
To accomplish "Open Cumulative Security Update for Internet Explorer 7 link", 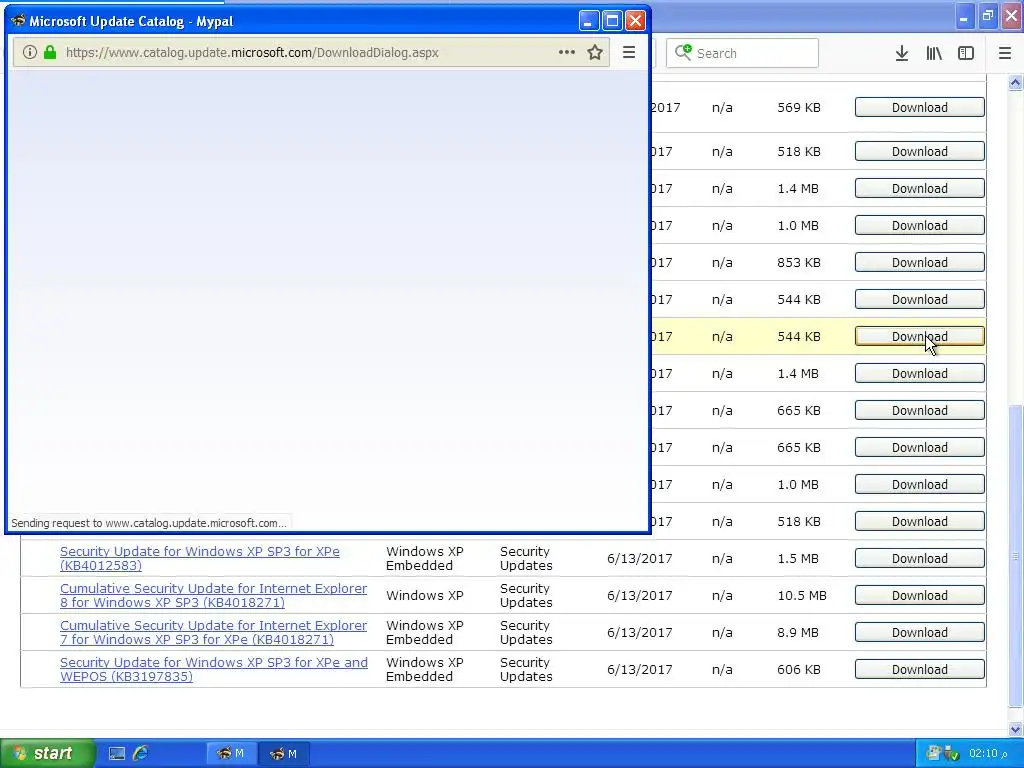I will point(214,632).
